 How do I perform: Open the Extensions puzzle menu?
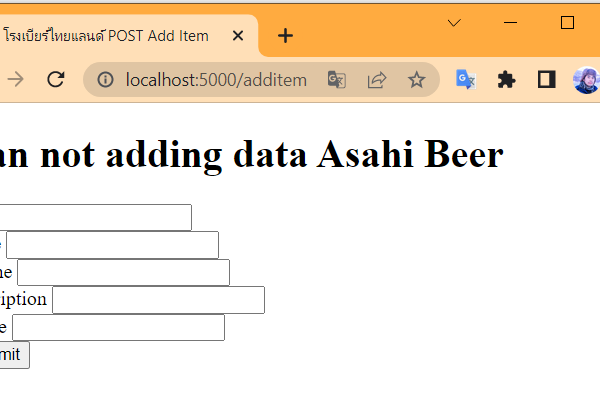(506, 80)
